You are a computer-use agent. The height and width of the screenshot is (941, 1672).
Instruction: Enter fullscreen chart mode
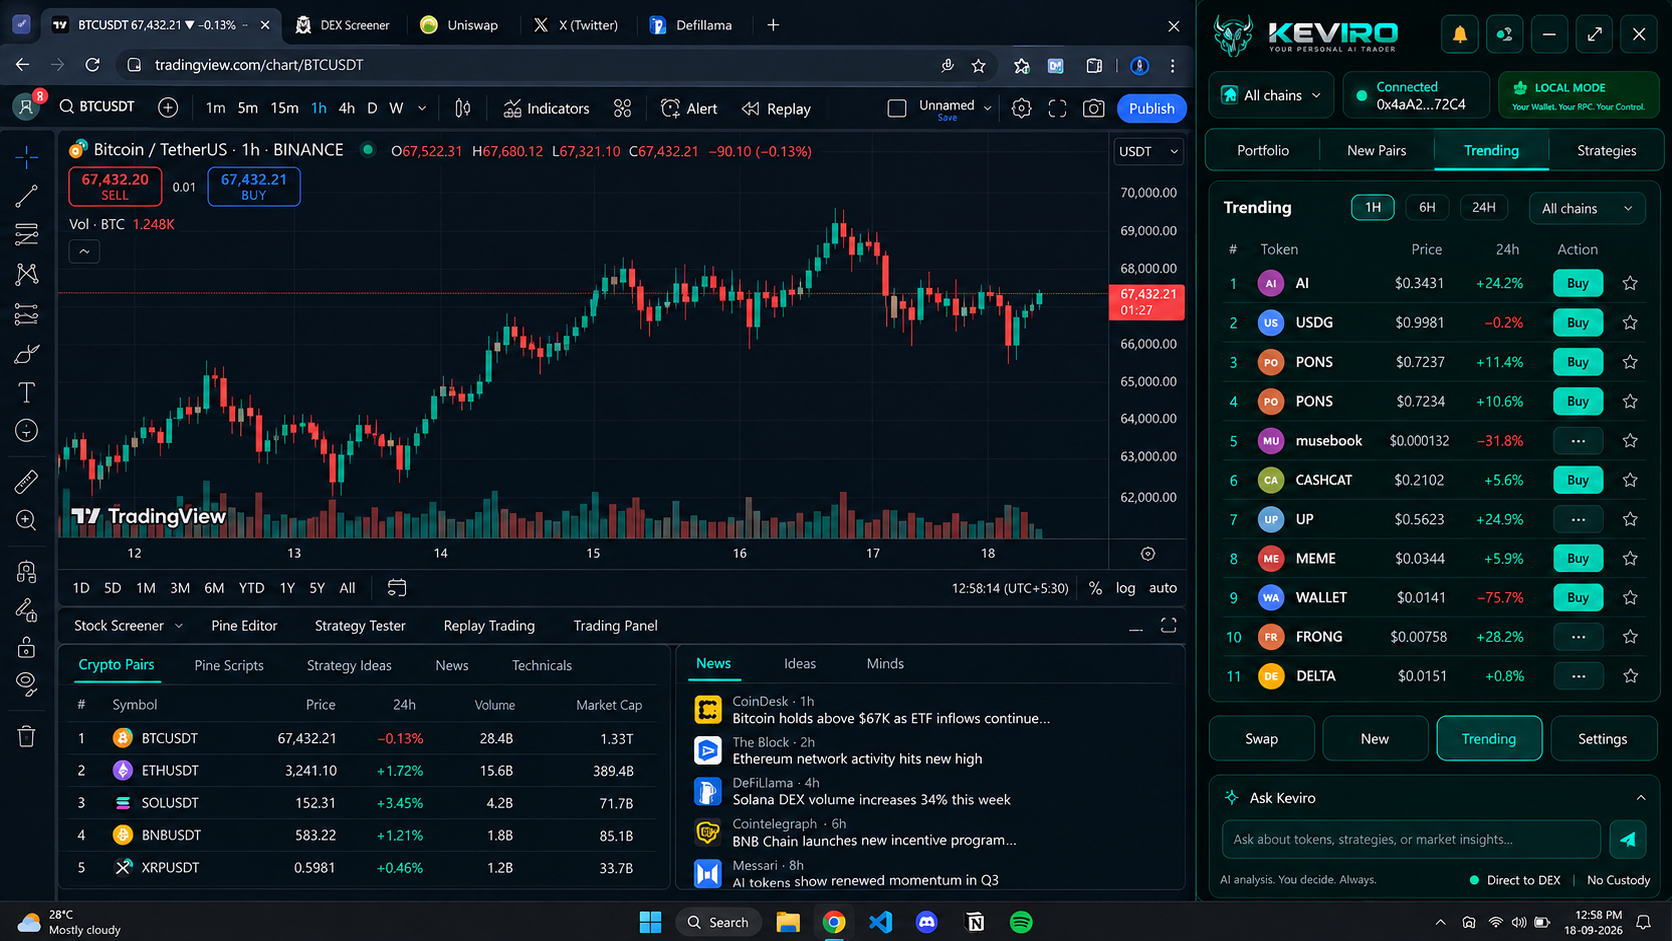(x=1057, y=108)
